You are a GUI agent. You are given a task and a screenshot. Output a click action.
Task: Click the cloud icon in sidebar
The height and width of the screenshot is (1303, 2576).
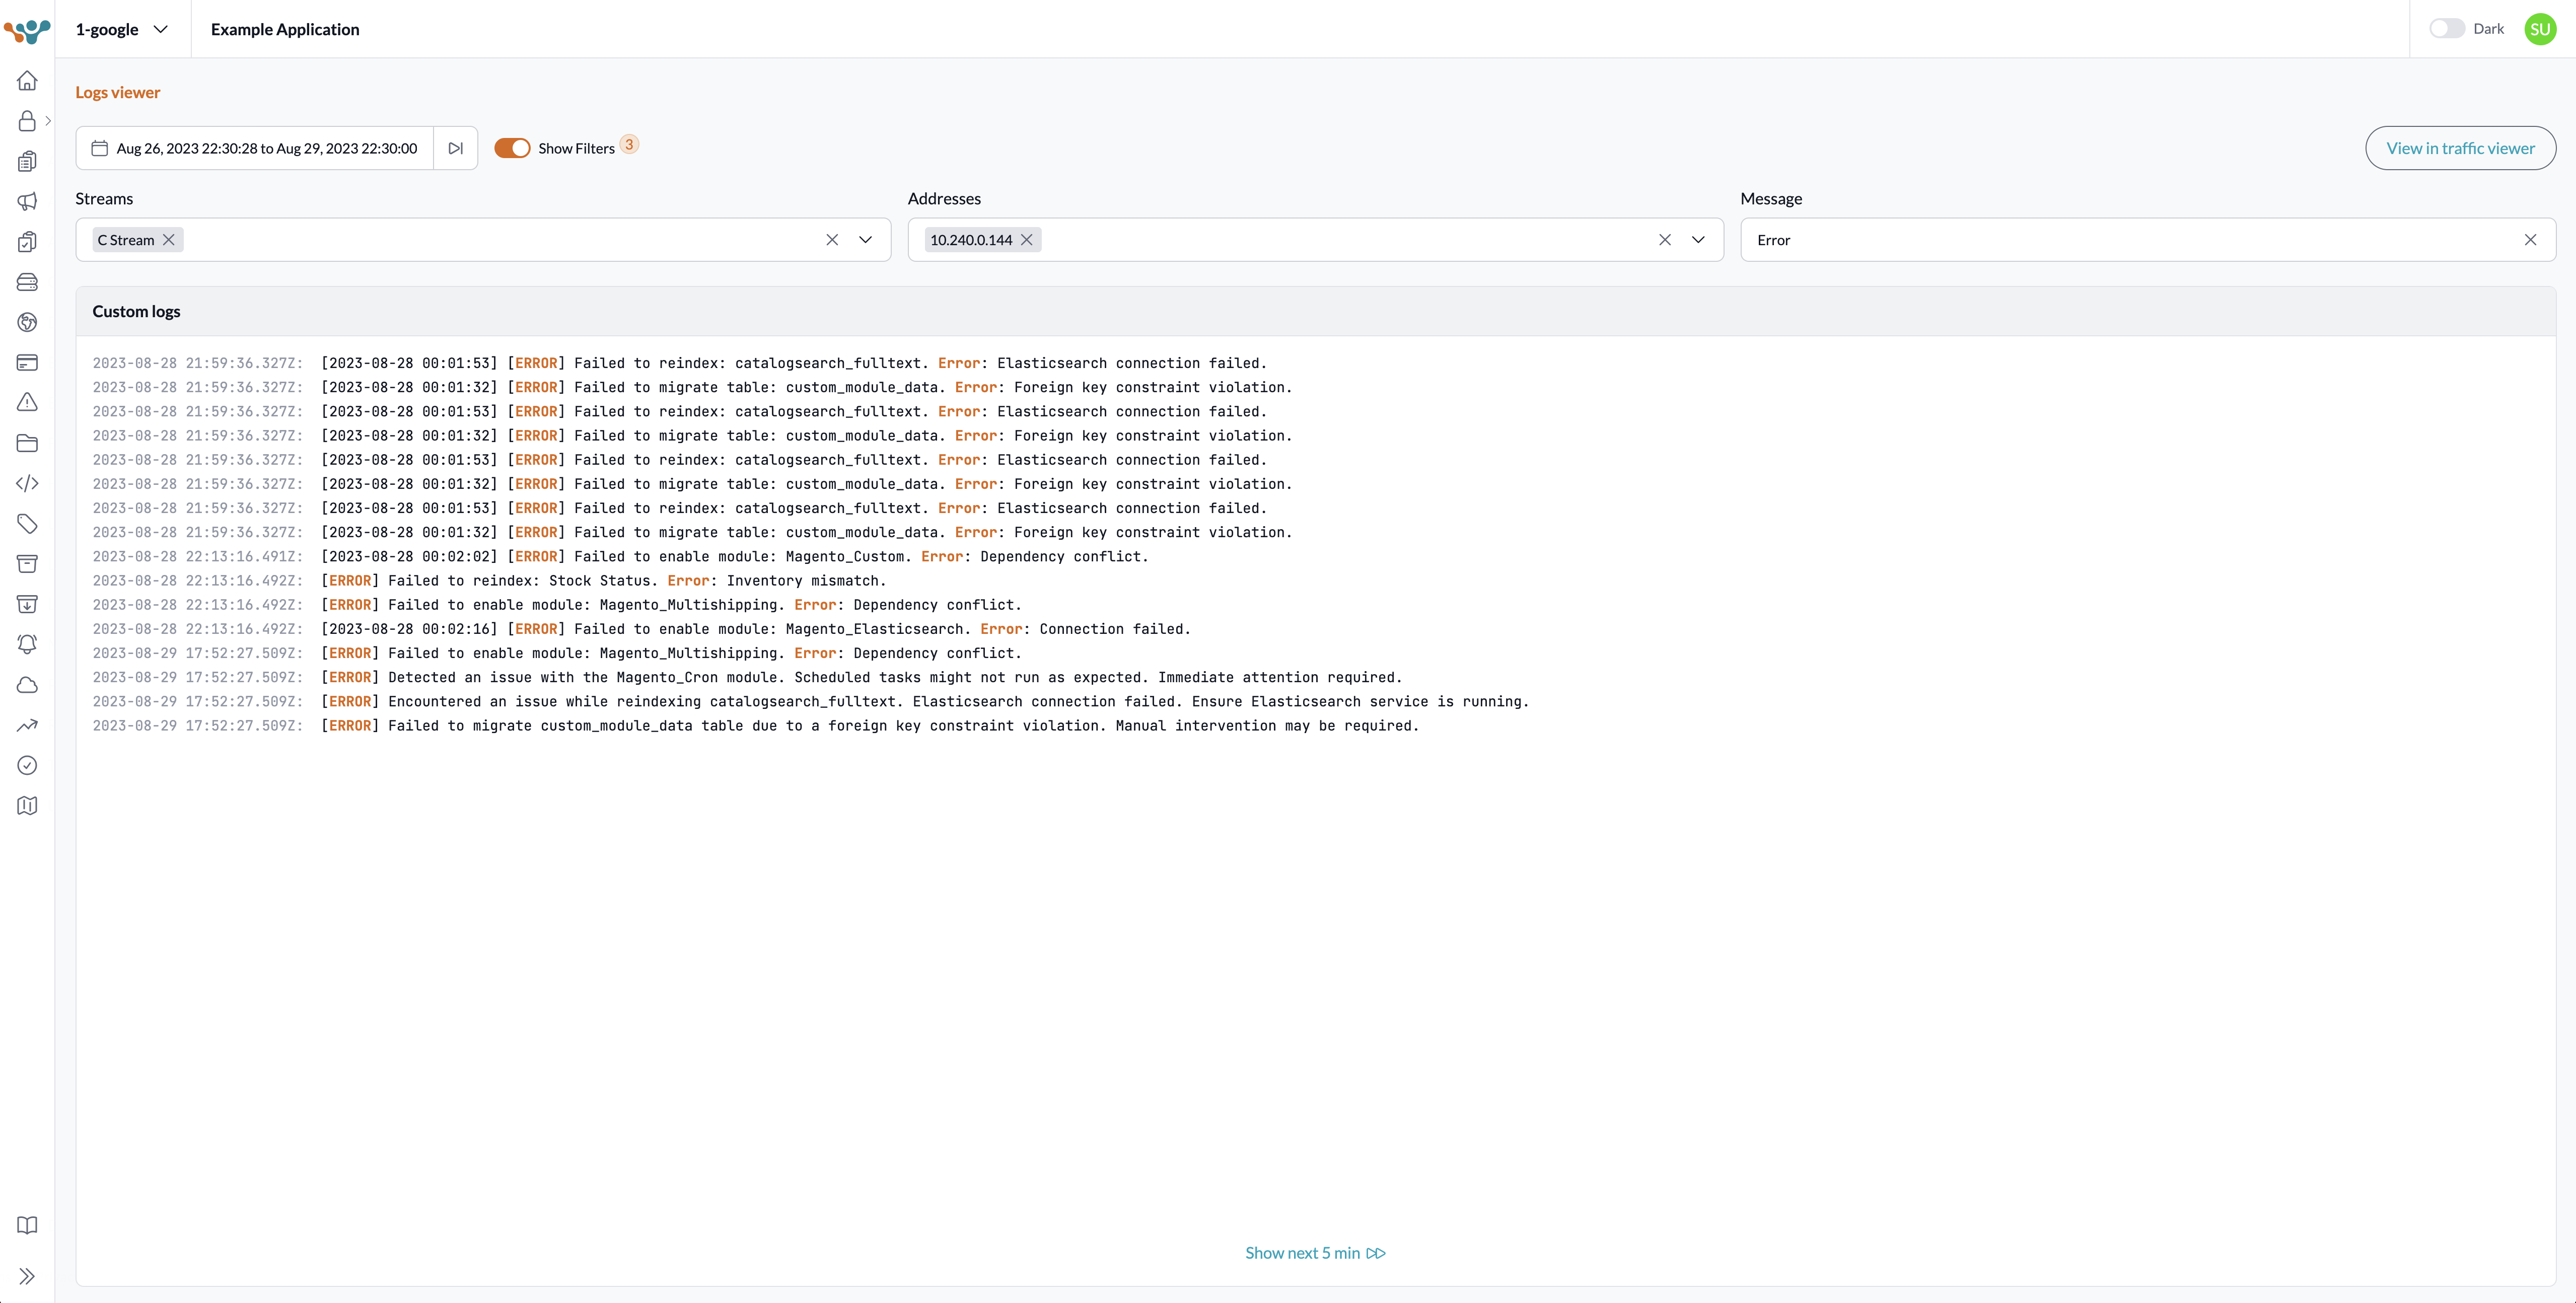(x=27, y=685)
